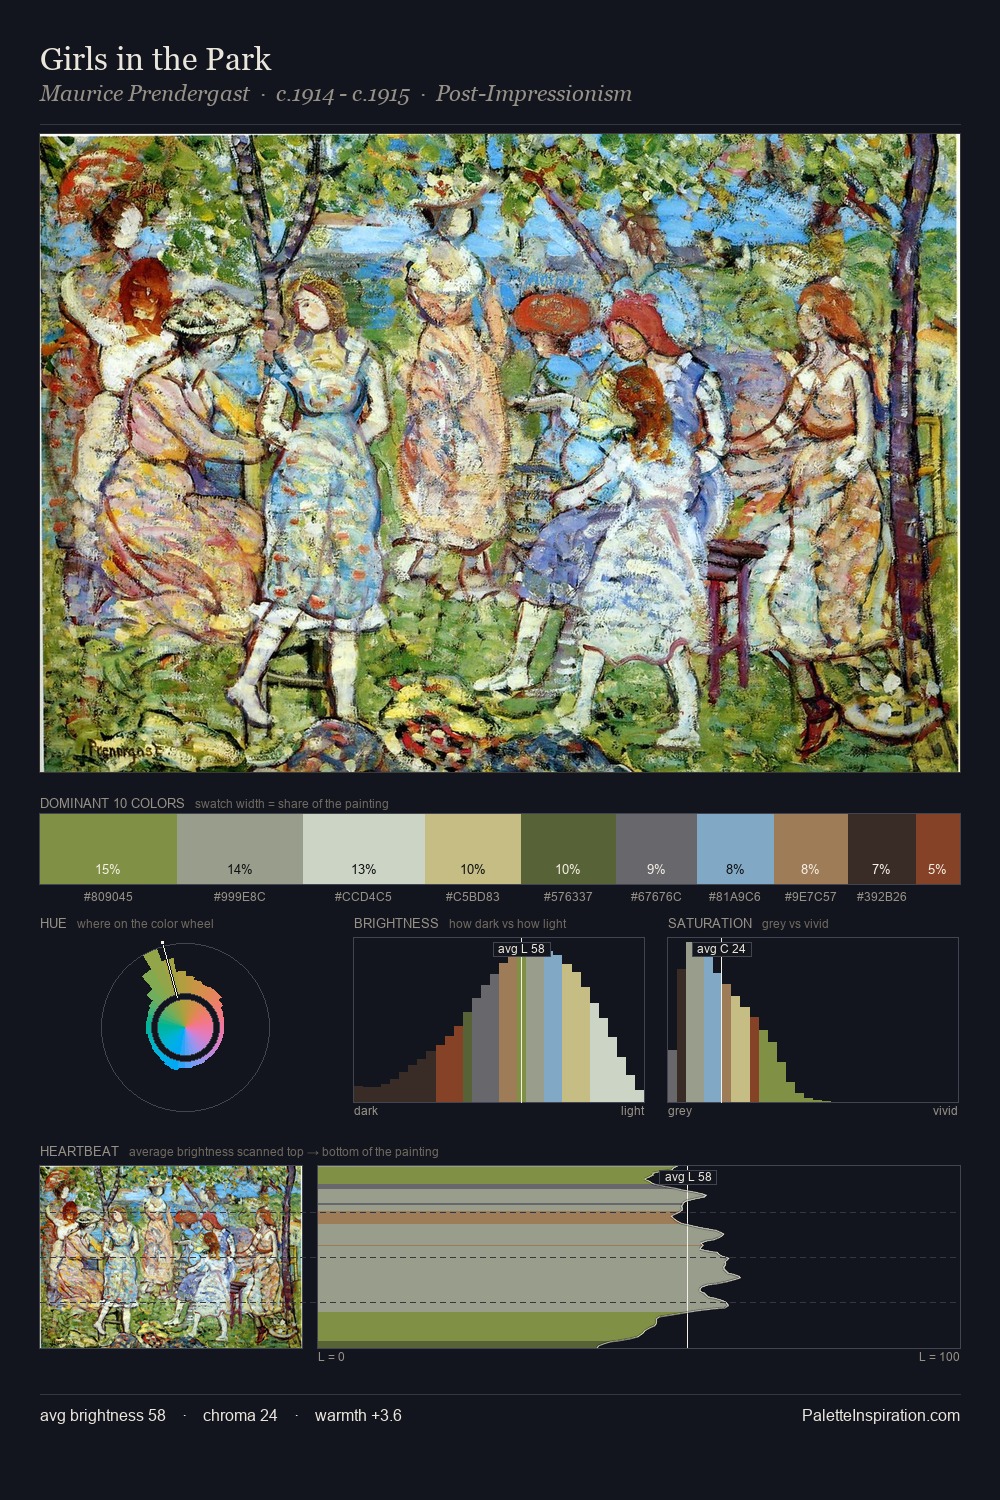Click 'where on the color wheel' caption
The image size is (1000, 1500).
145,924
